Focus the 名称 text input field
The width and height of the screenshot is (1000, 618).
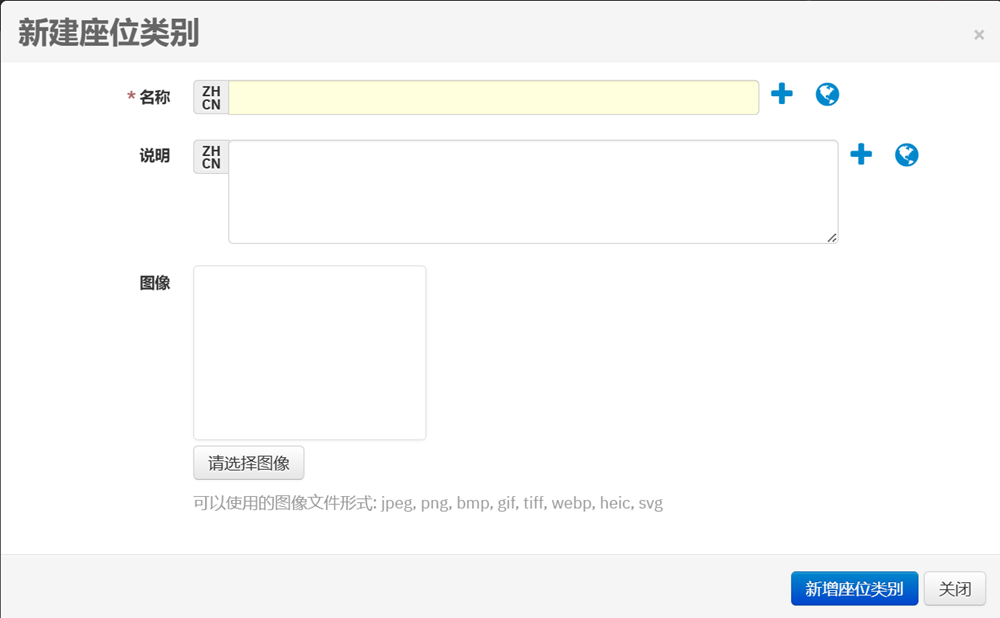(494, 98)
